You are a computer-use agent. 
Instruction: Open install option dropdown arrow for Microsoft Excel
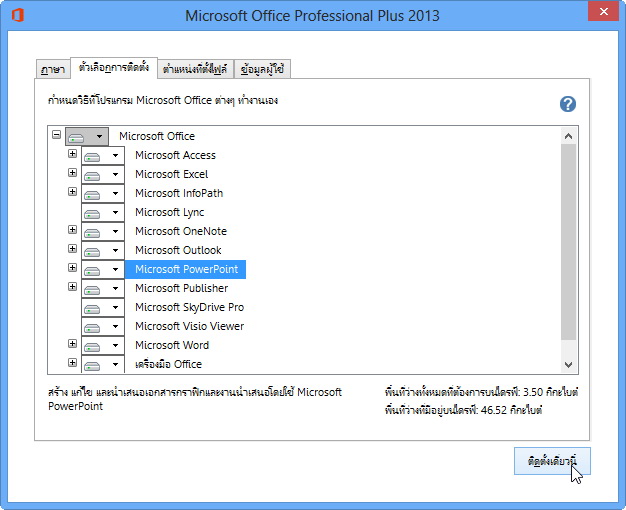(115, 174)
